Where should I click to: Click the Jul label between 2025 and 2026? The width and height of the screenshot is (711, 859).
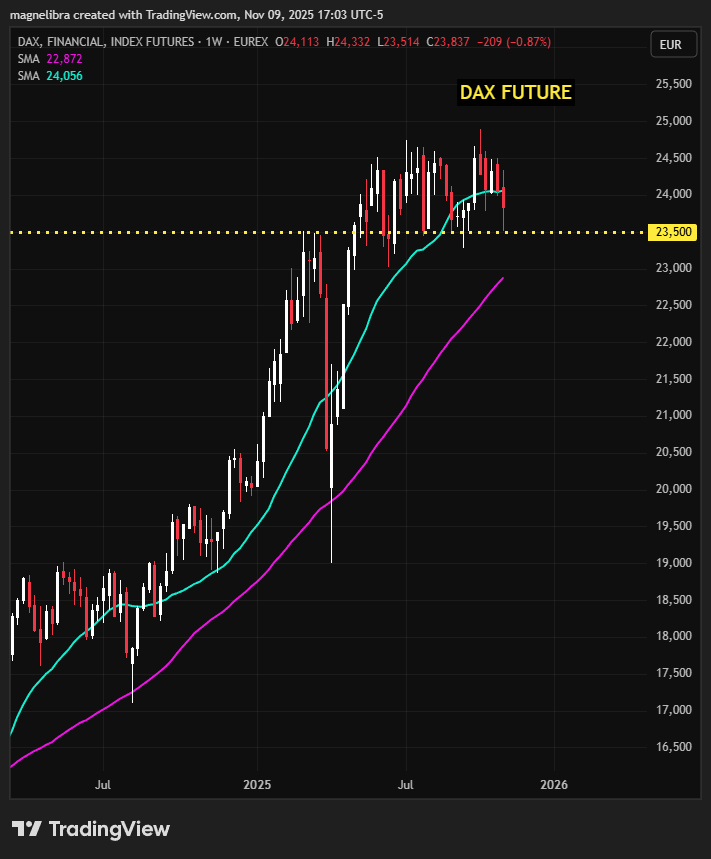tap(405, 784)
